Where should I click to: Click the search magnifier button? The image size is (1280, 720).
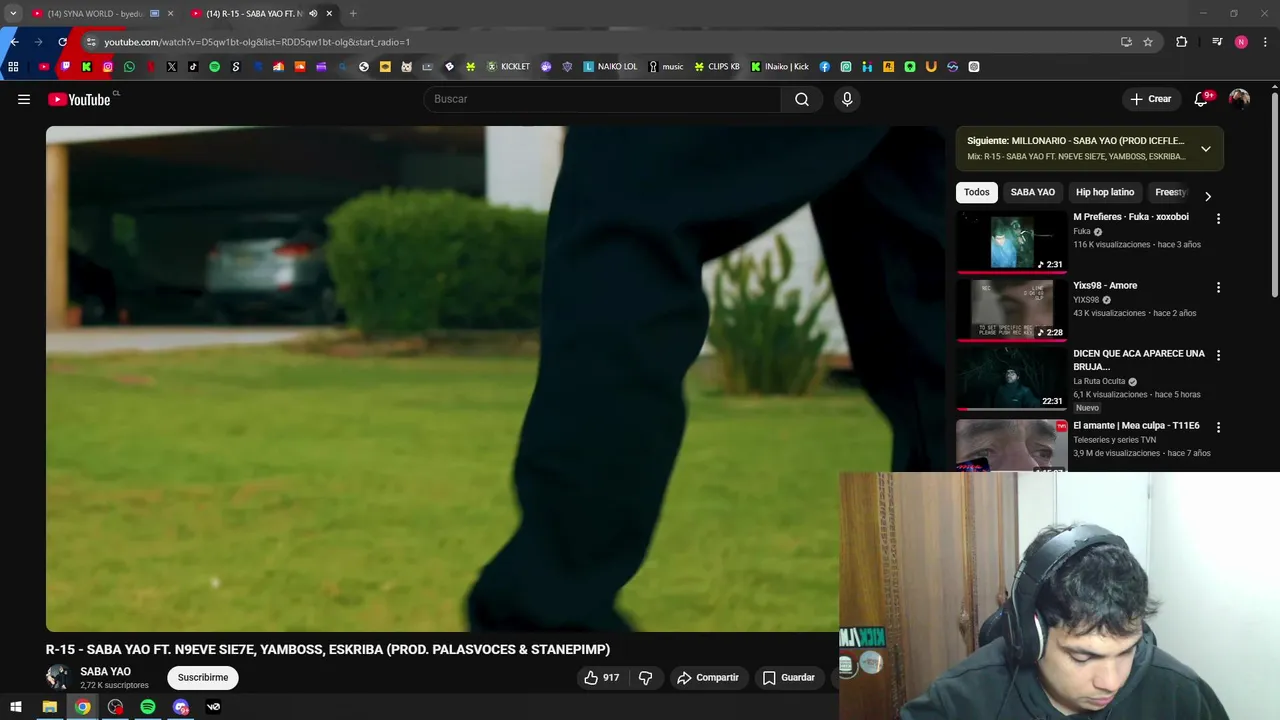802,99
